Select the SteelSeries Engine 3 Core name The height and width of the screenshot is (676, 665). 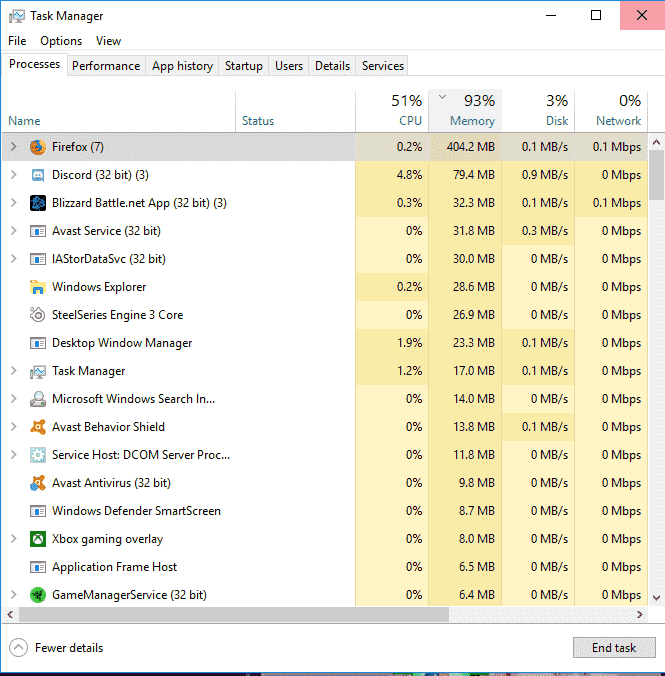click(x=117, y=315)
